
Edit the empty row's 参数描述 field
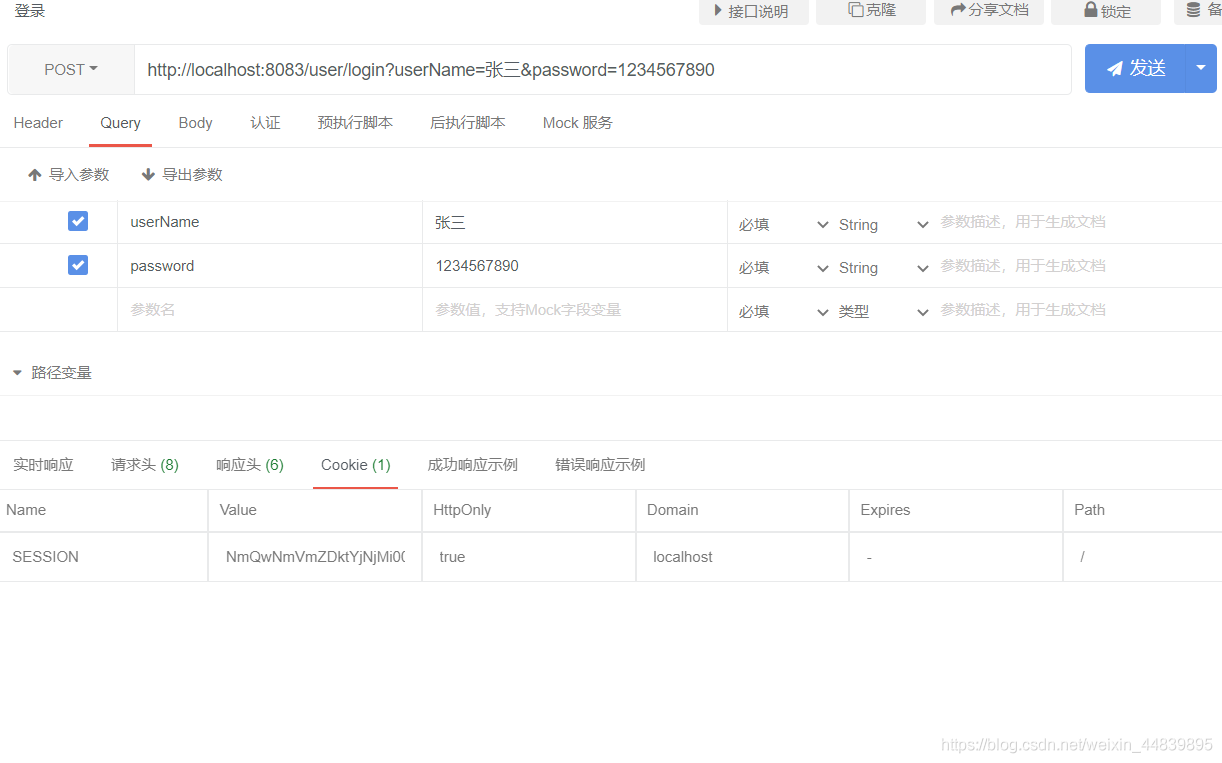1078,310
